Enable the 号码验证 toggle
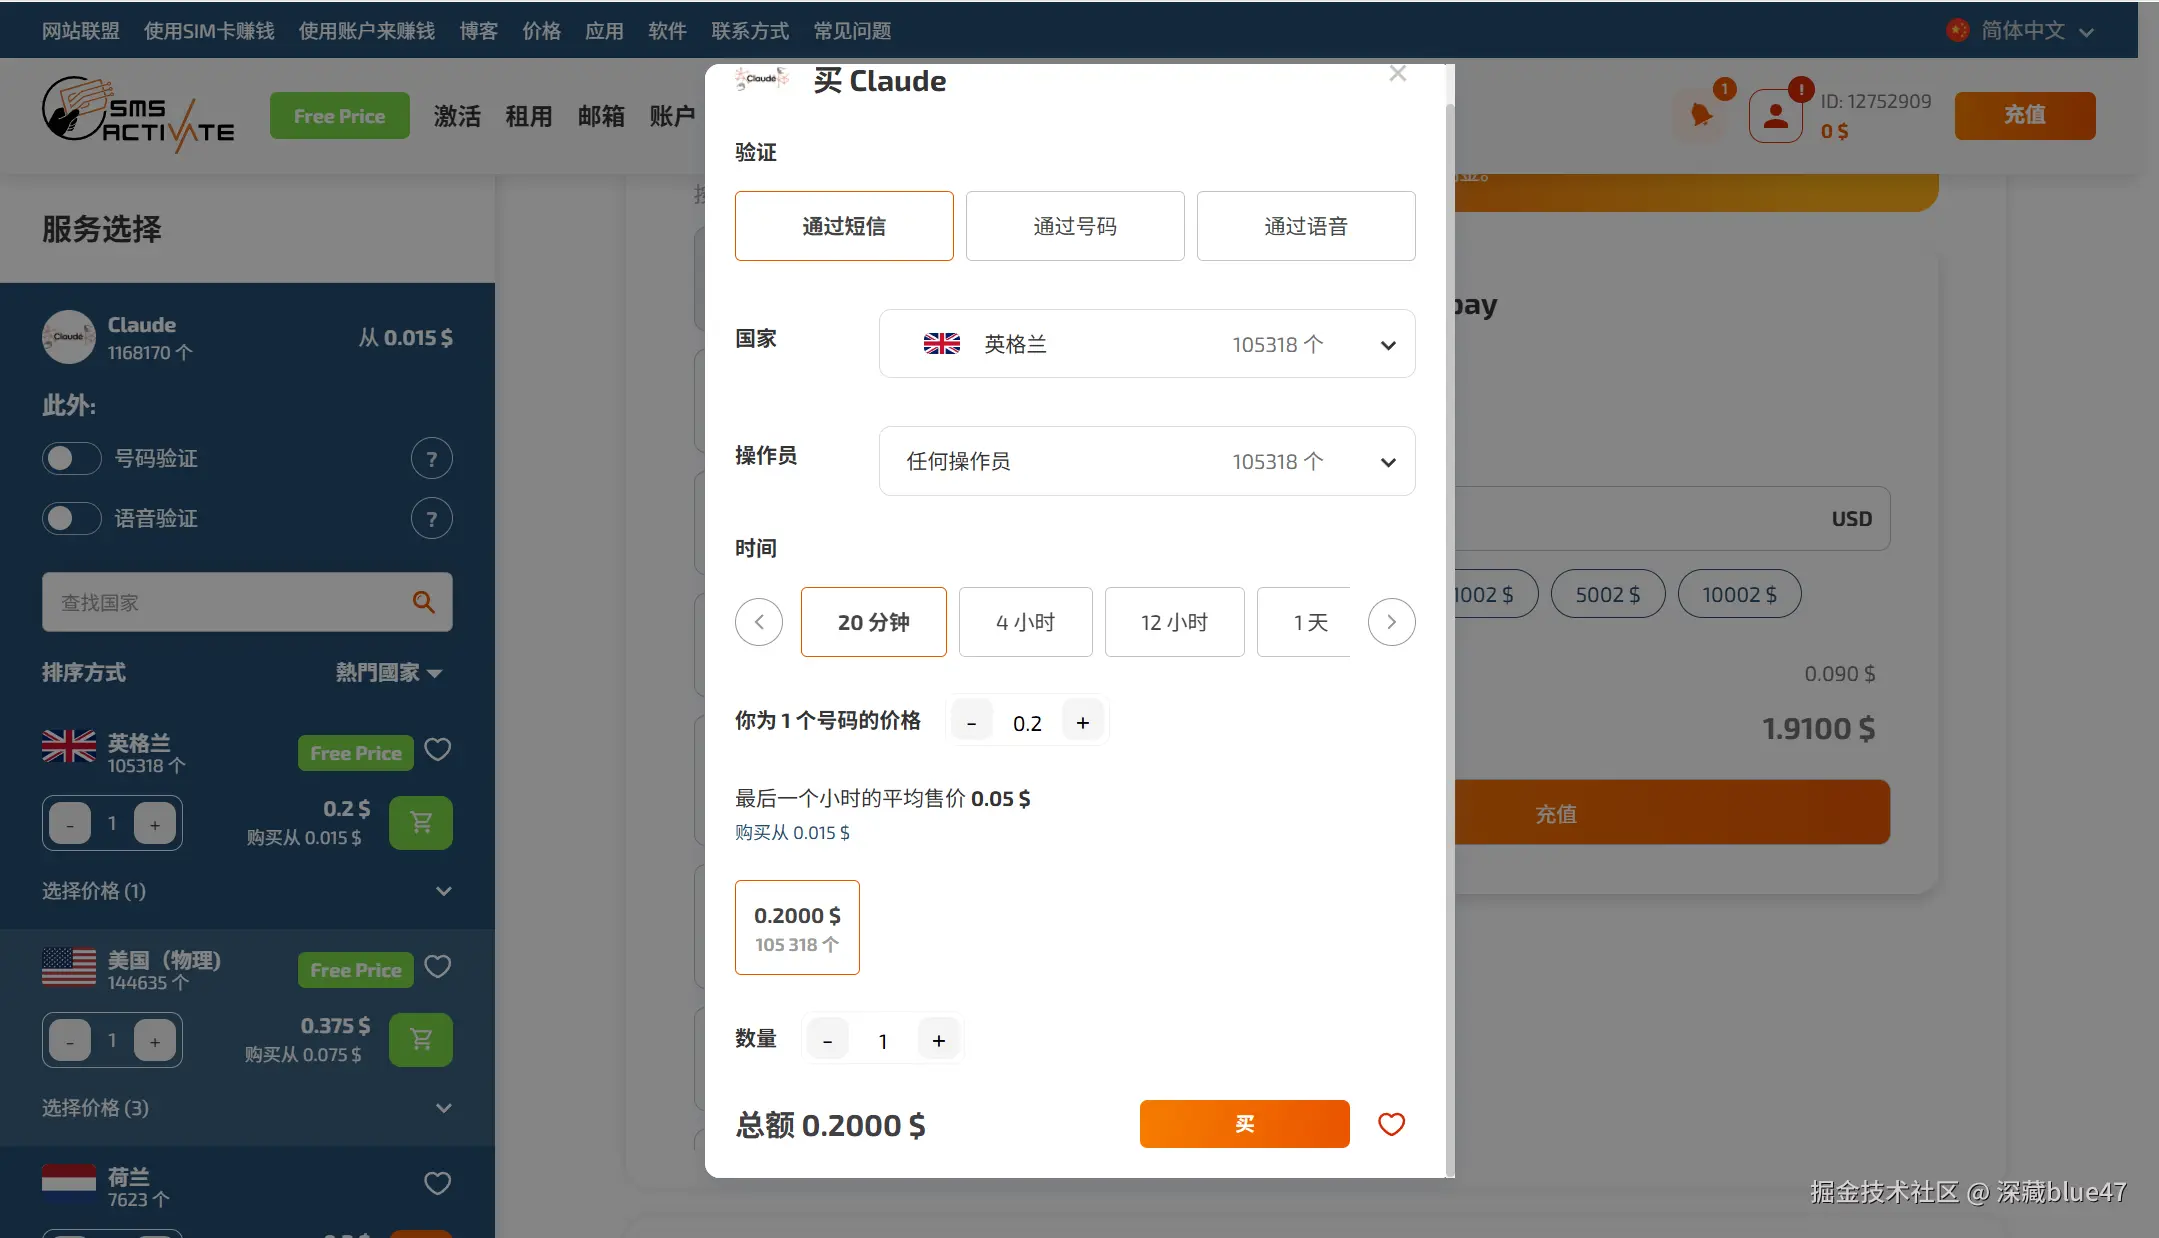 pyautogui.click(x=71, y=458)
